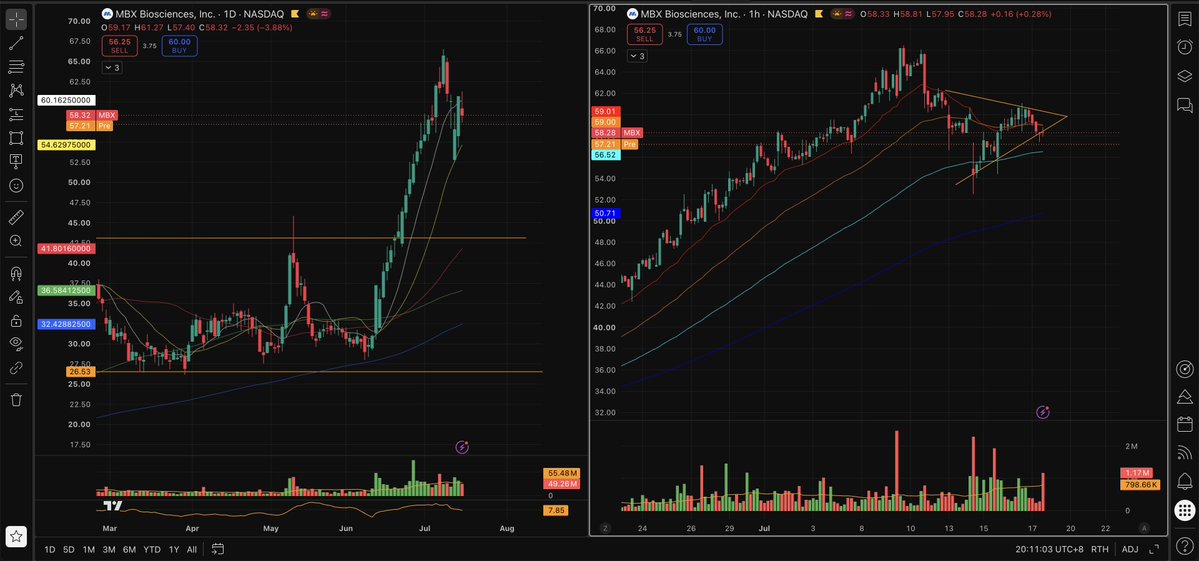Click the 54.62975000 yellow price label
Screen dimensions: 1199x561
tap(65, 144)
